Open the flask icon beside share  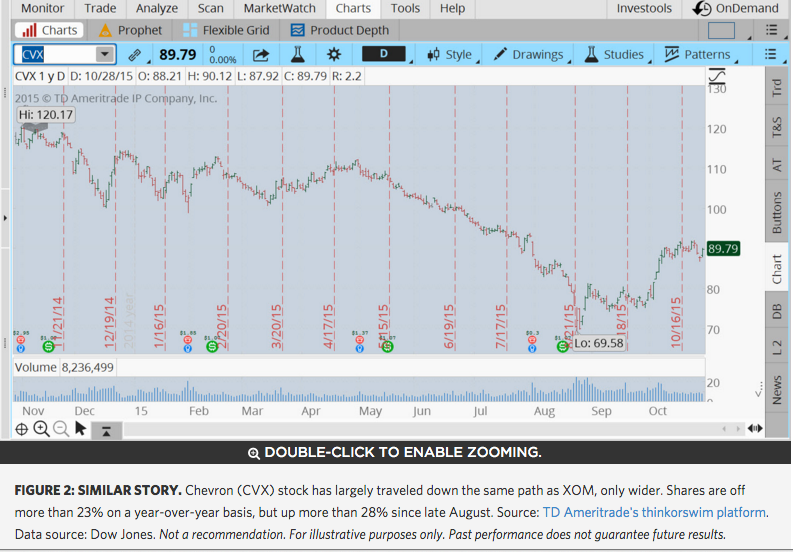297,55
